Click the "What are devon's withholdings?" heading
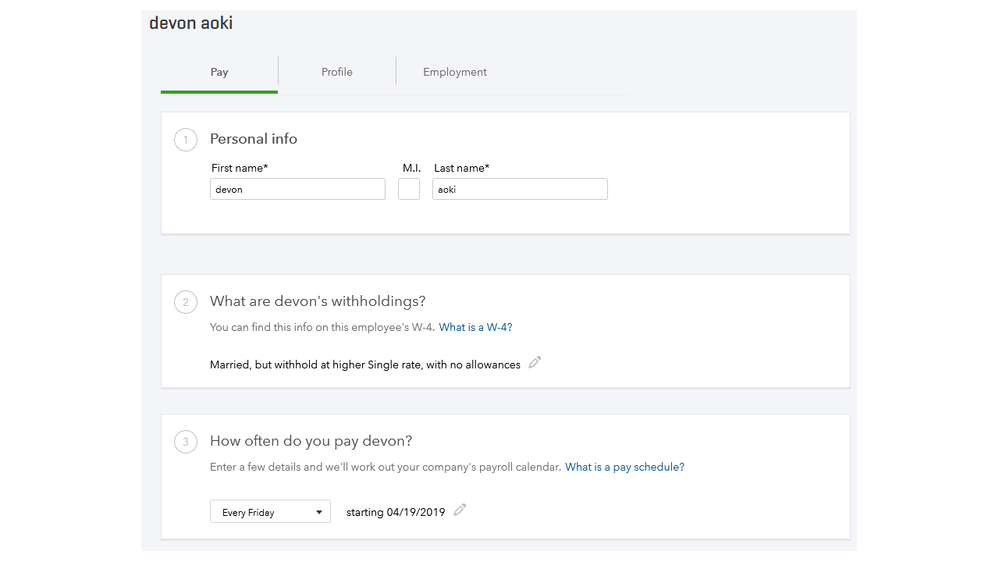Viewport: 999px width, 562px height. point(317,301)
